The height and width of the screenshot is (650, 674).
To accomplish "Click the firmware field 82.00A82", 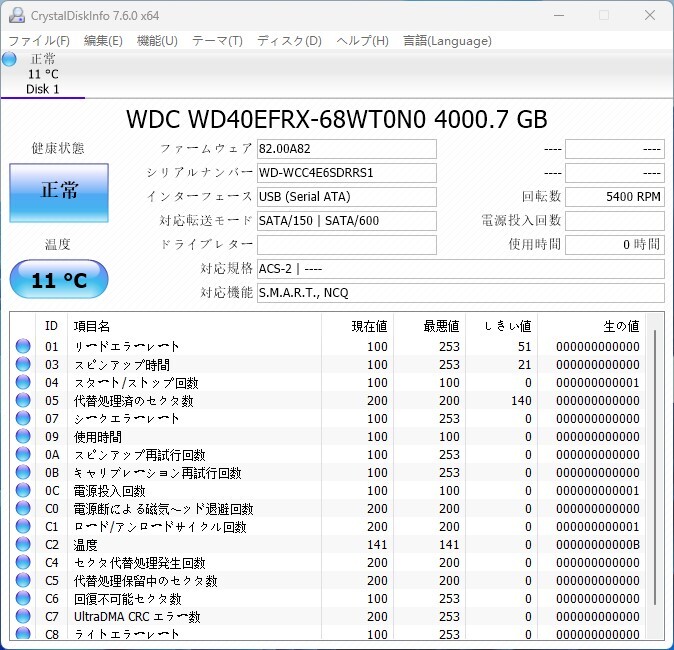I will (x=347, y=149).
